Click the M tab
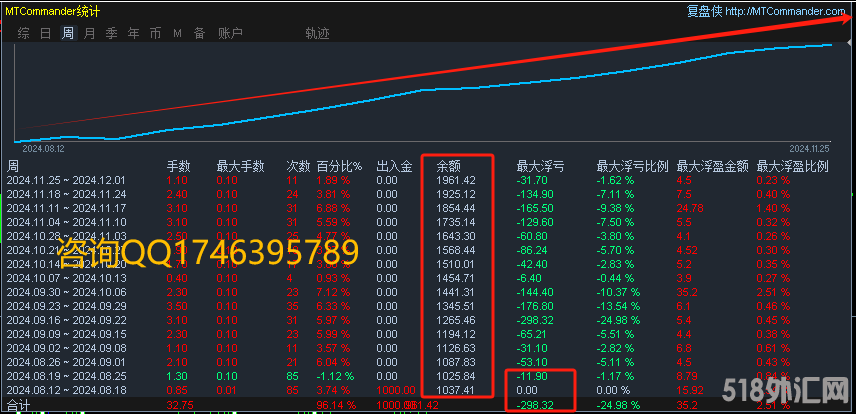The height and width of the screenshot is (414, 856). (x=177, y=33)
